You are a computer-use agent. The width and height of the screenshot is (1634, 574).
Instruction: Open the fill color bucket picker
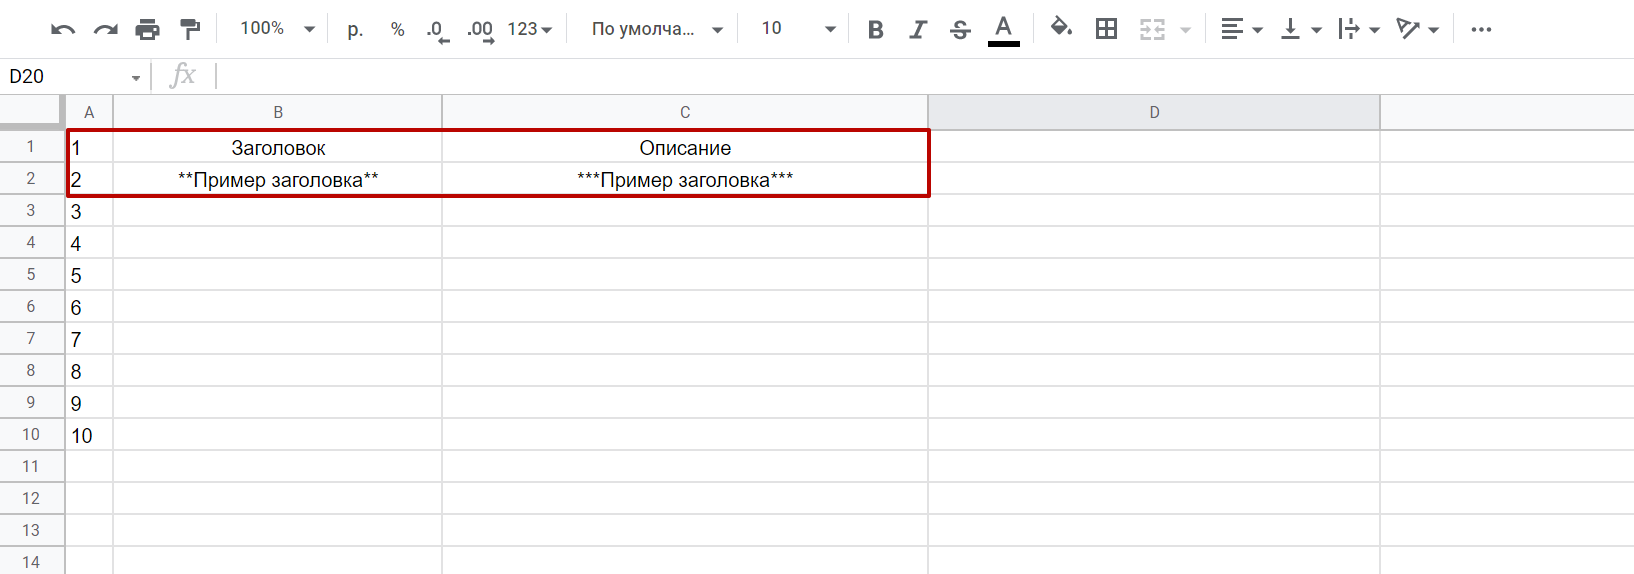coord(1061,28)
